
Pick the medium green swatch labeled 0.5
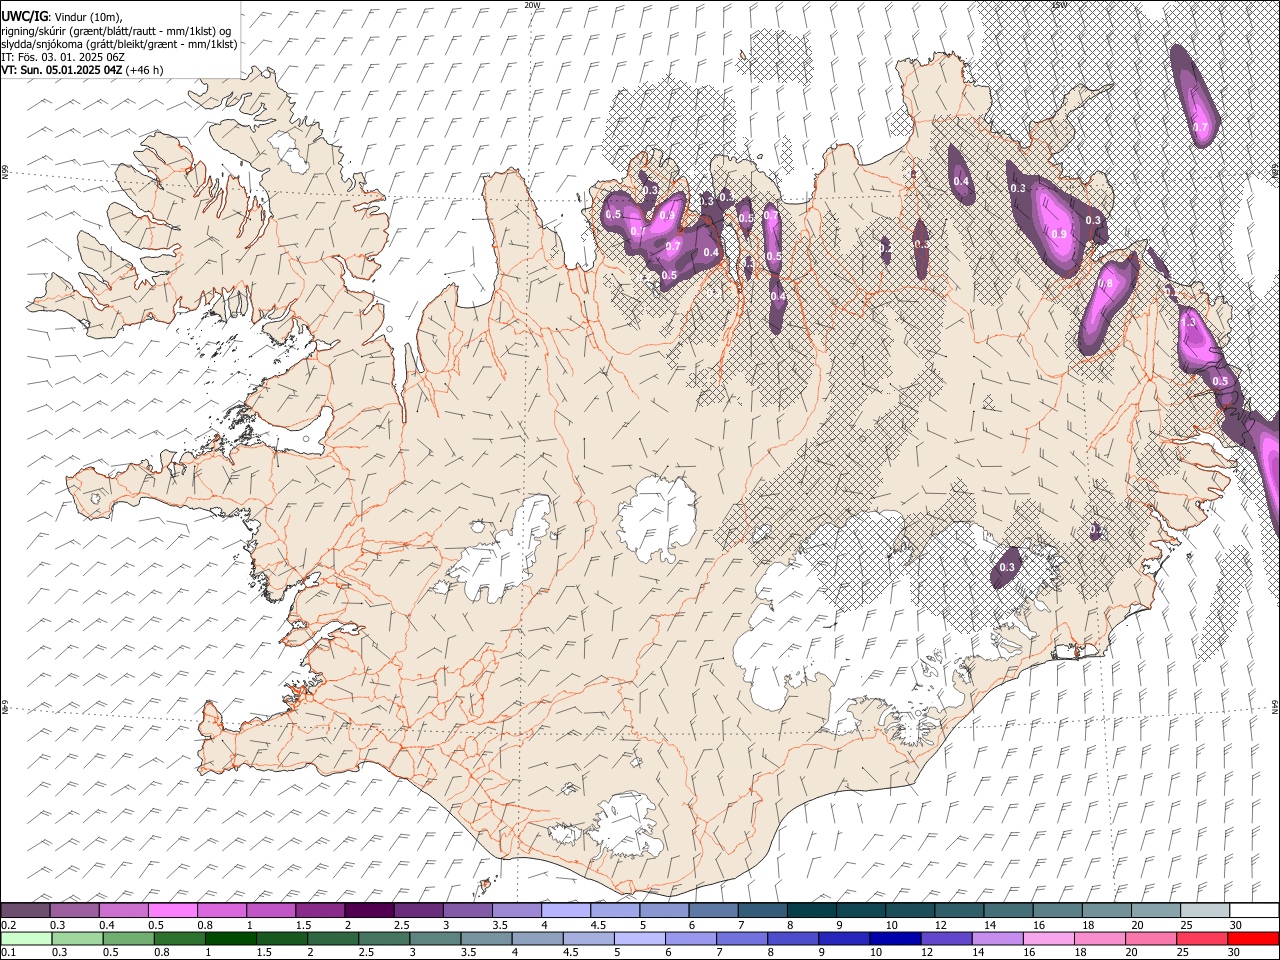128,938
